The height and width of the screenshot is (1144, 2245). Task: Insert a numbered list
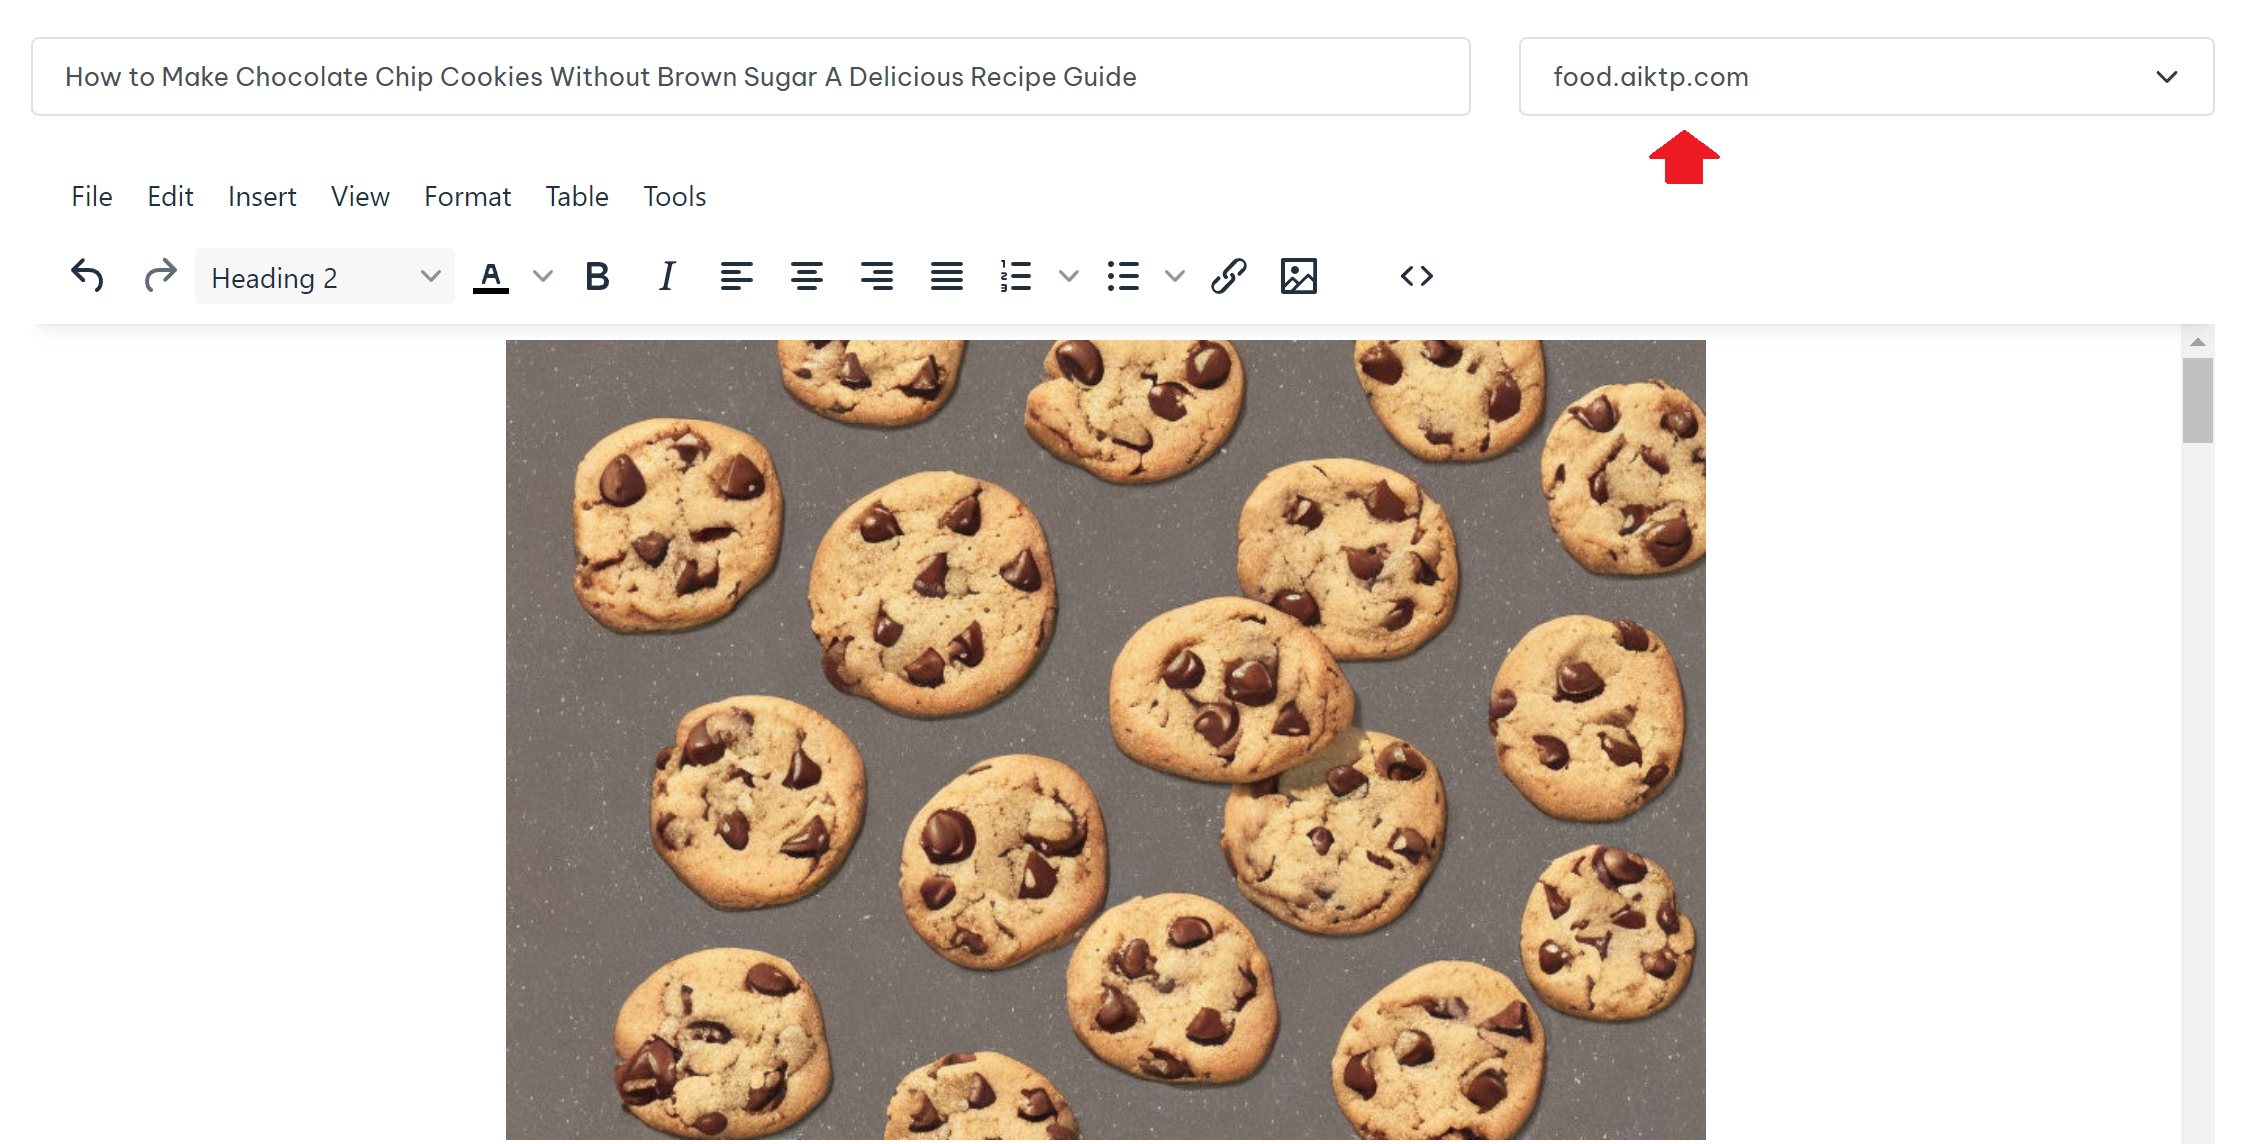tap(1015, 276)
